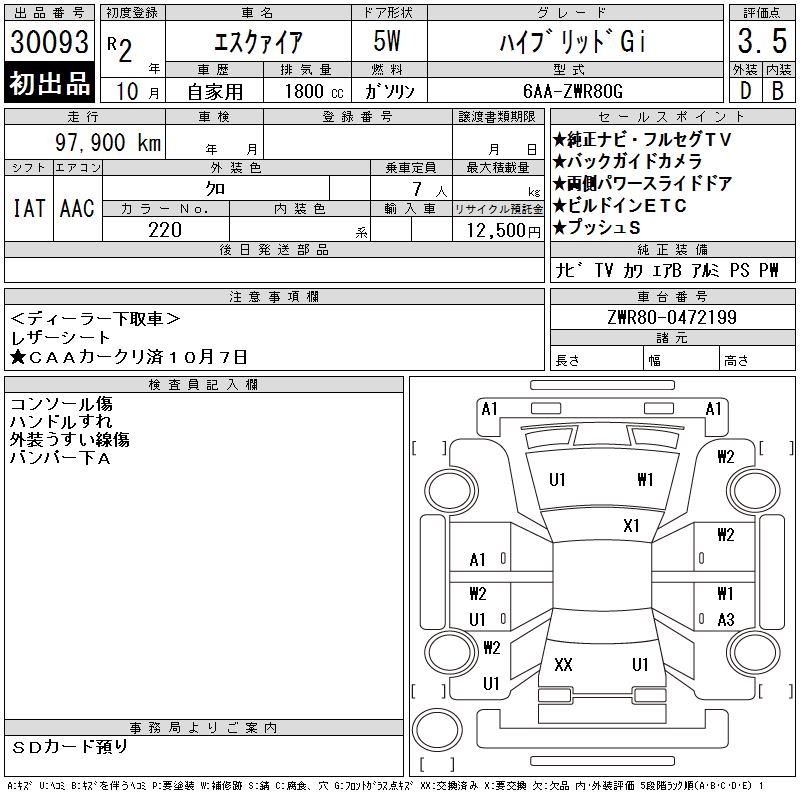Click the note ＜ディーラー下取車＞
This screenshot has height=800, width=800.
tap(95, 319)
